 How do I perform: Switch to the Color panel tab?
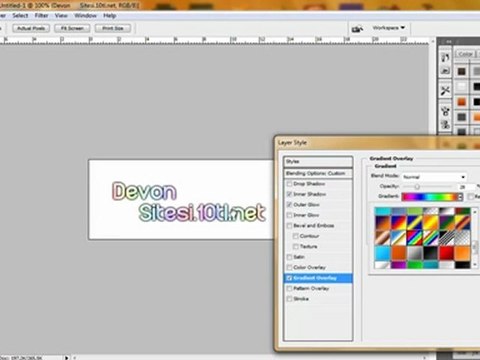(466, 54)
